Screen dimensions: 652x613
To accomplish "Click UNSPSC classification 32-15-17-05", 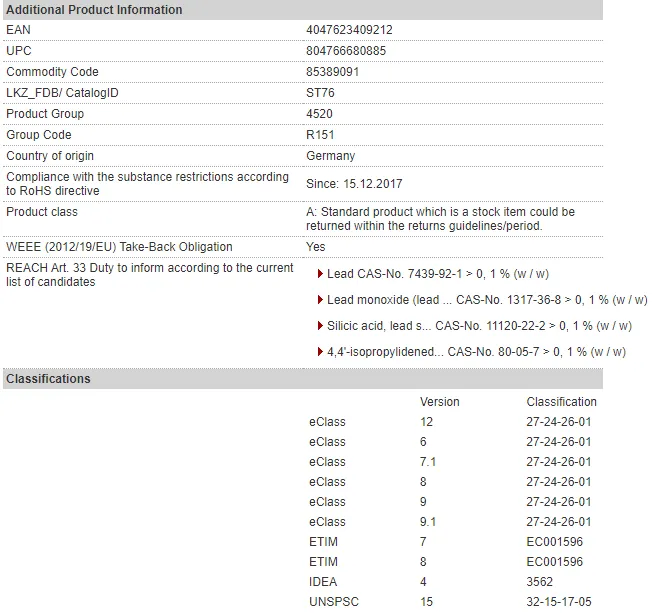I will point(559,601).
